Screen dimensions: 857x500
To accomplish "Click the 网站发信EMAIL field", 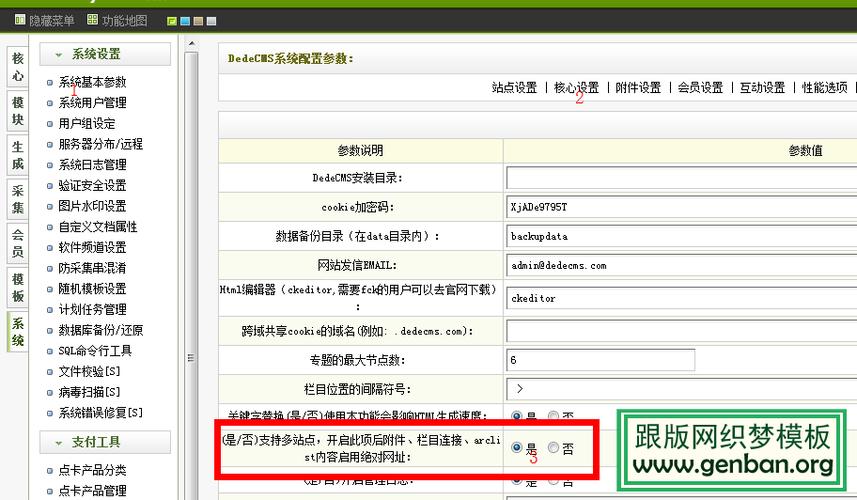I will tap(682, 266).
